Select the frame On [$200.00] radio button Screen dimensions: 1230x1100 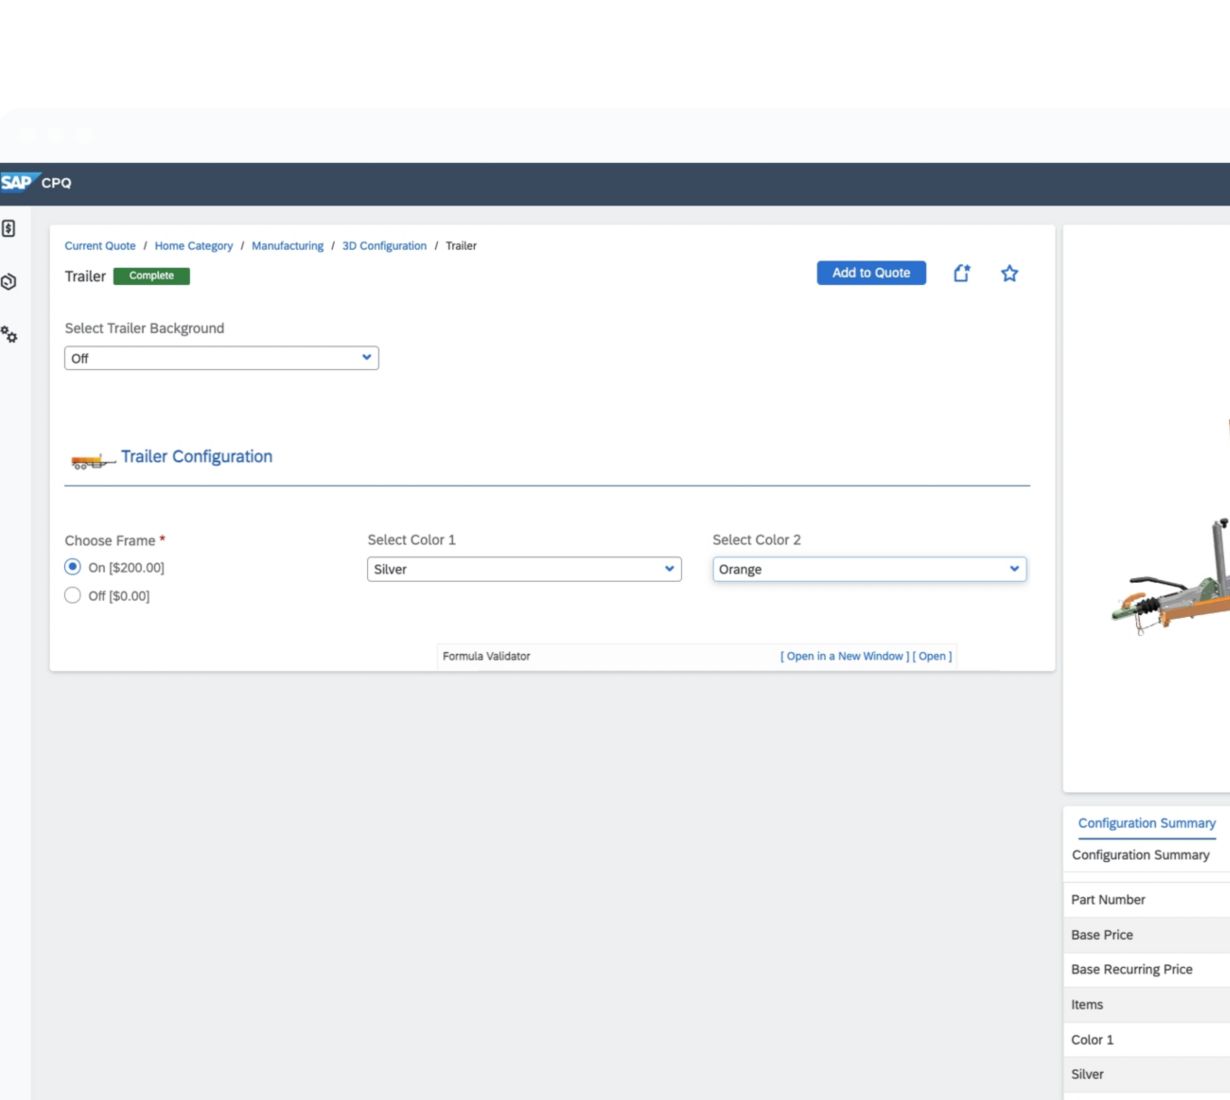[73, 567]
